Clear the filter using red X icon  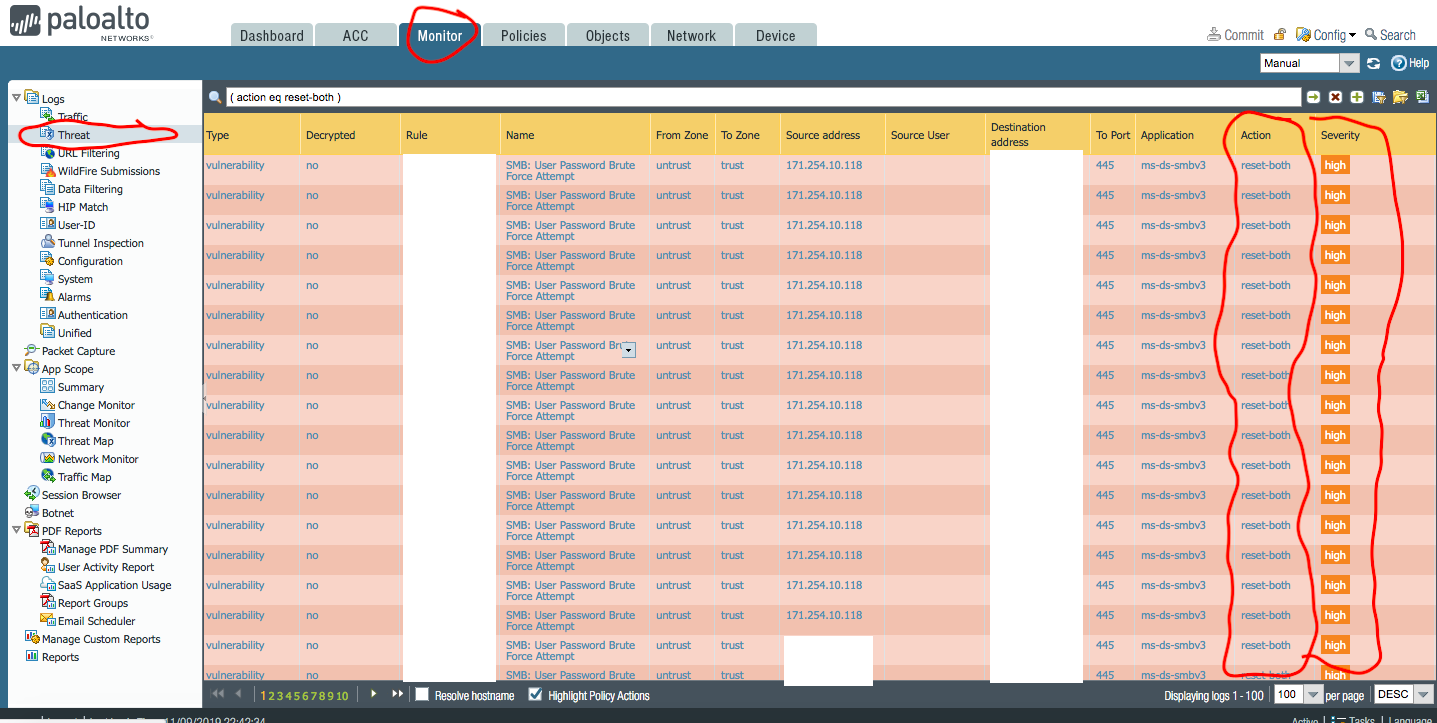tap(1335, 97)
